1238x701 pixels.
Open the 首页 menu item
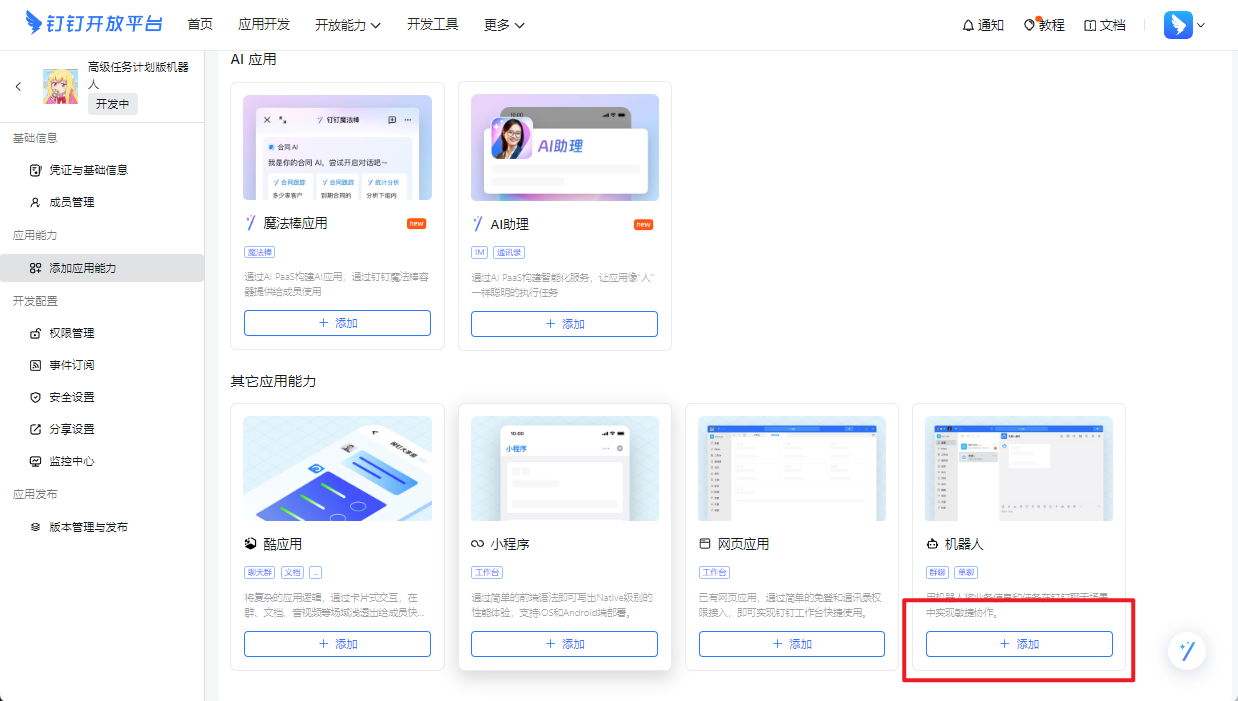tap(200, 24)
